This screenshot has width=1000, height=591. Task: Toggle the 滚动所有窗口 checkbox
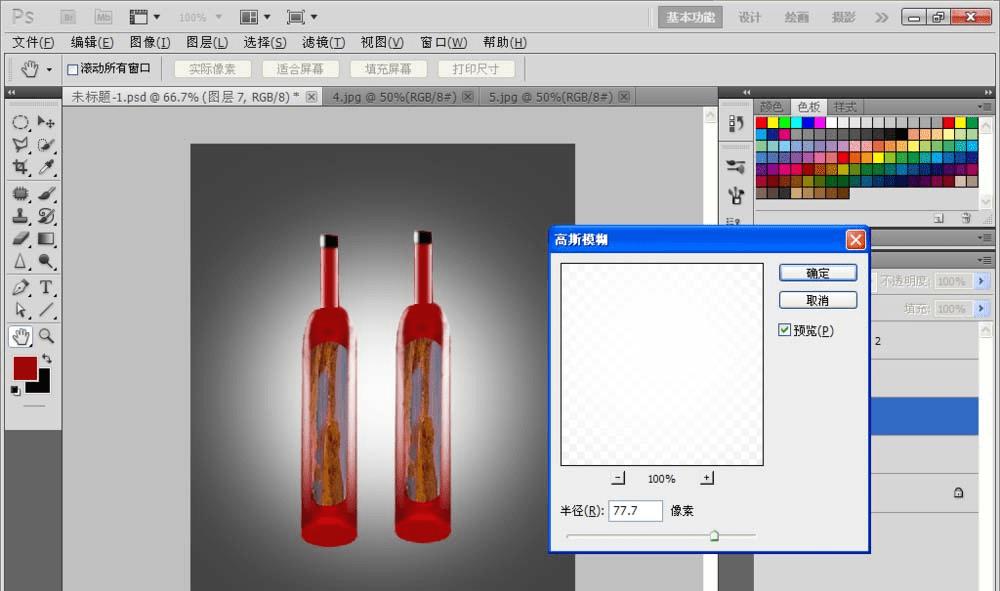point(73,69)
